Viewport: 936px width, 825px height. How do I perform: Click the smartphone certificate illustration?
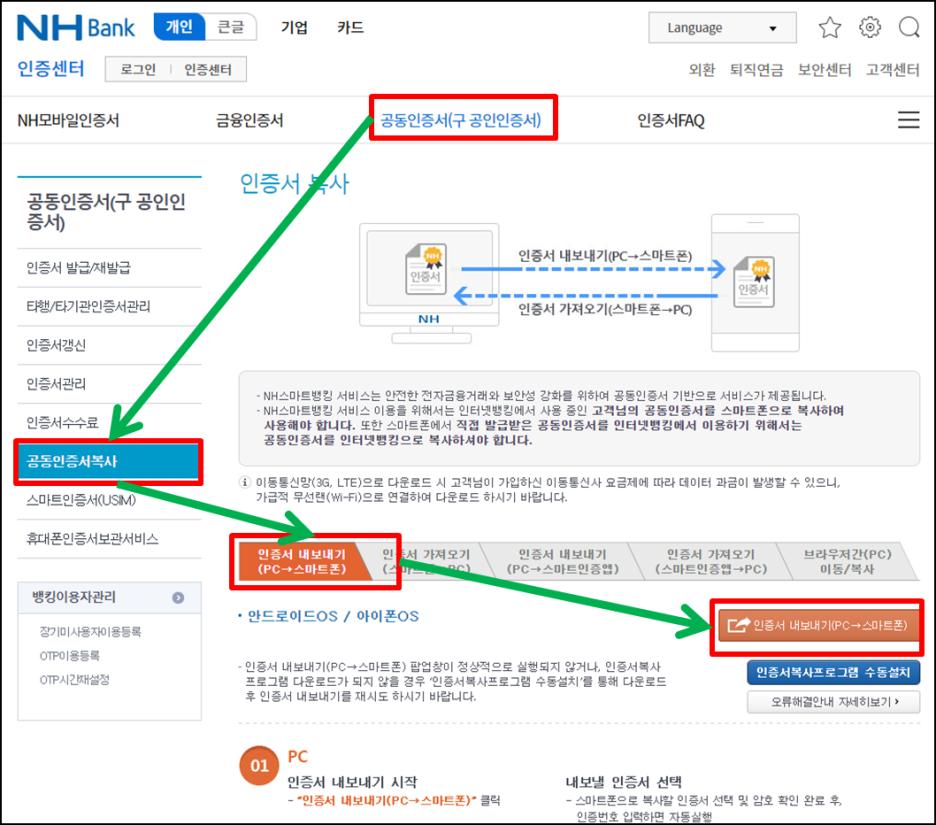755,283
